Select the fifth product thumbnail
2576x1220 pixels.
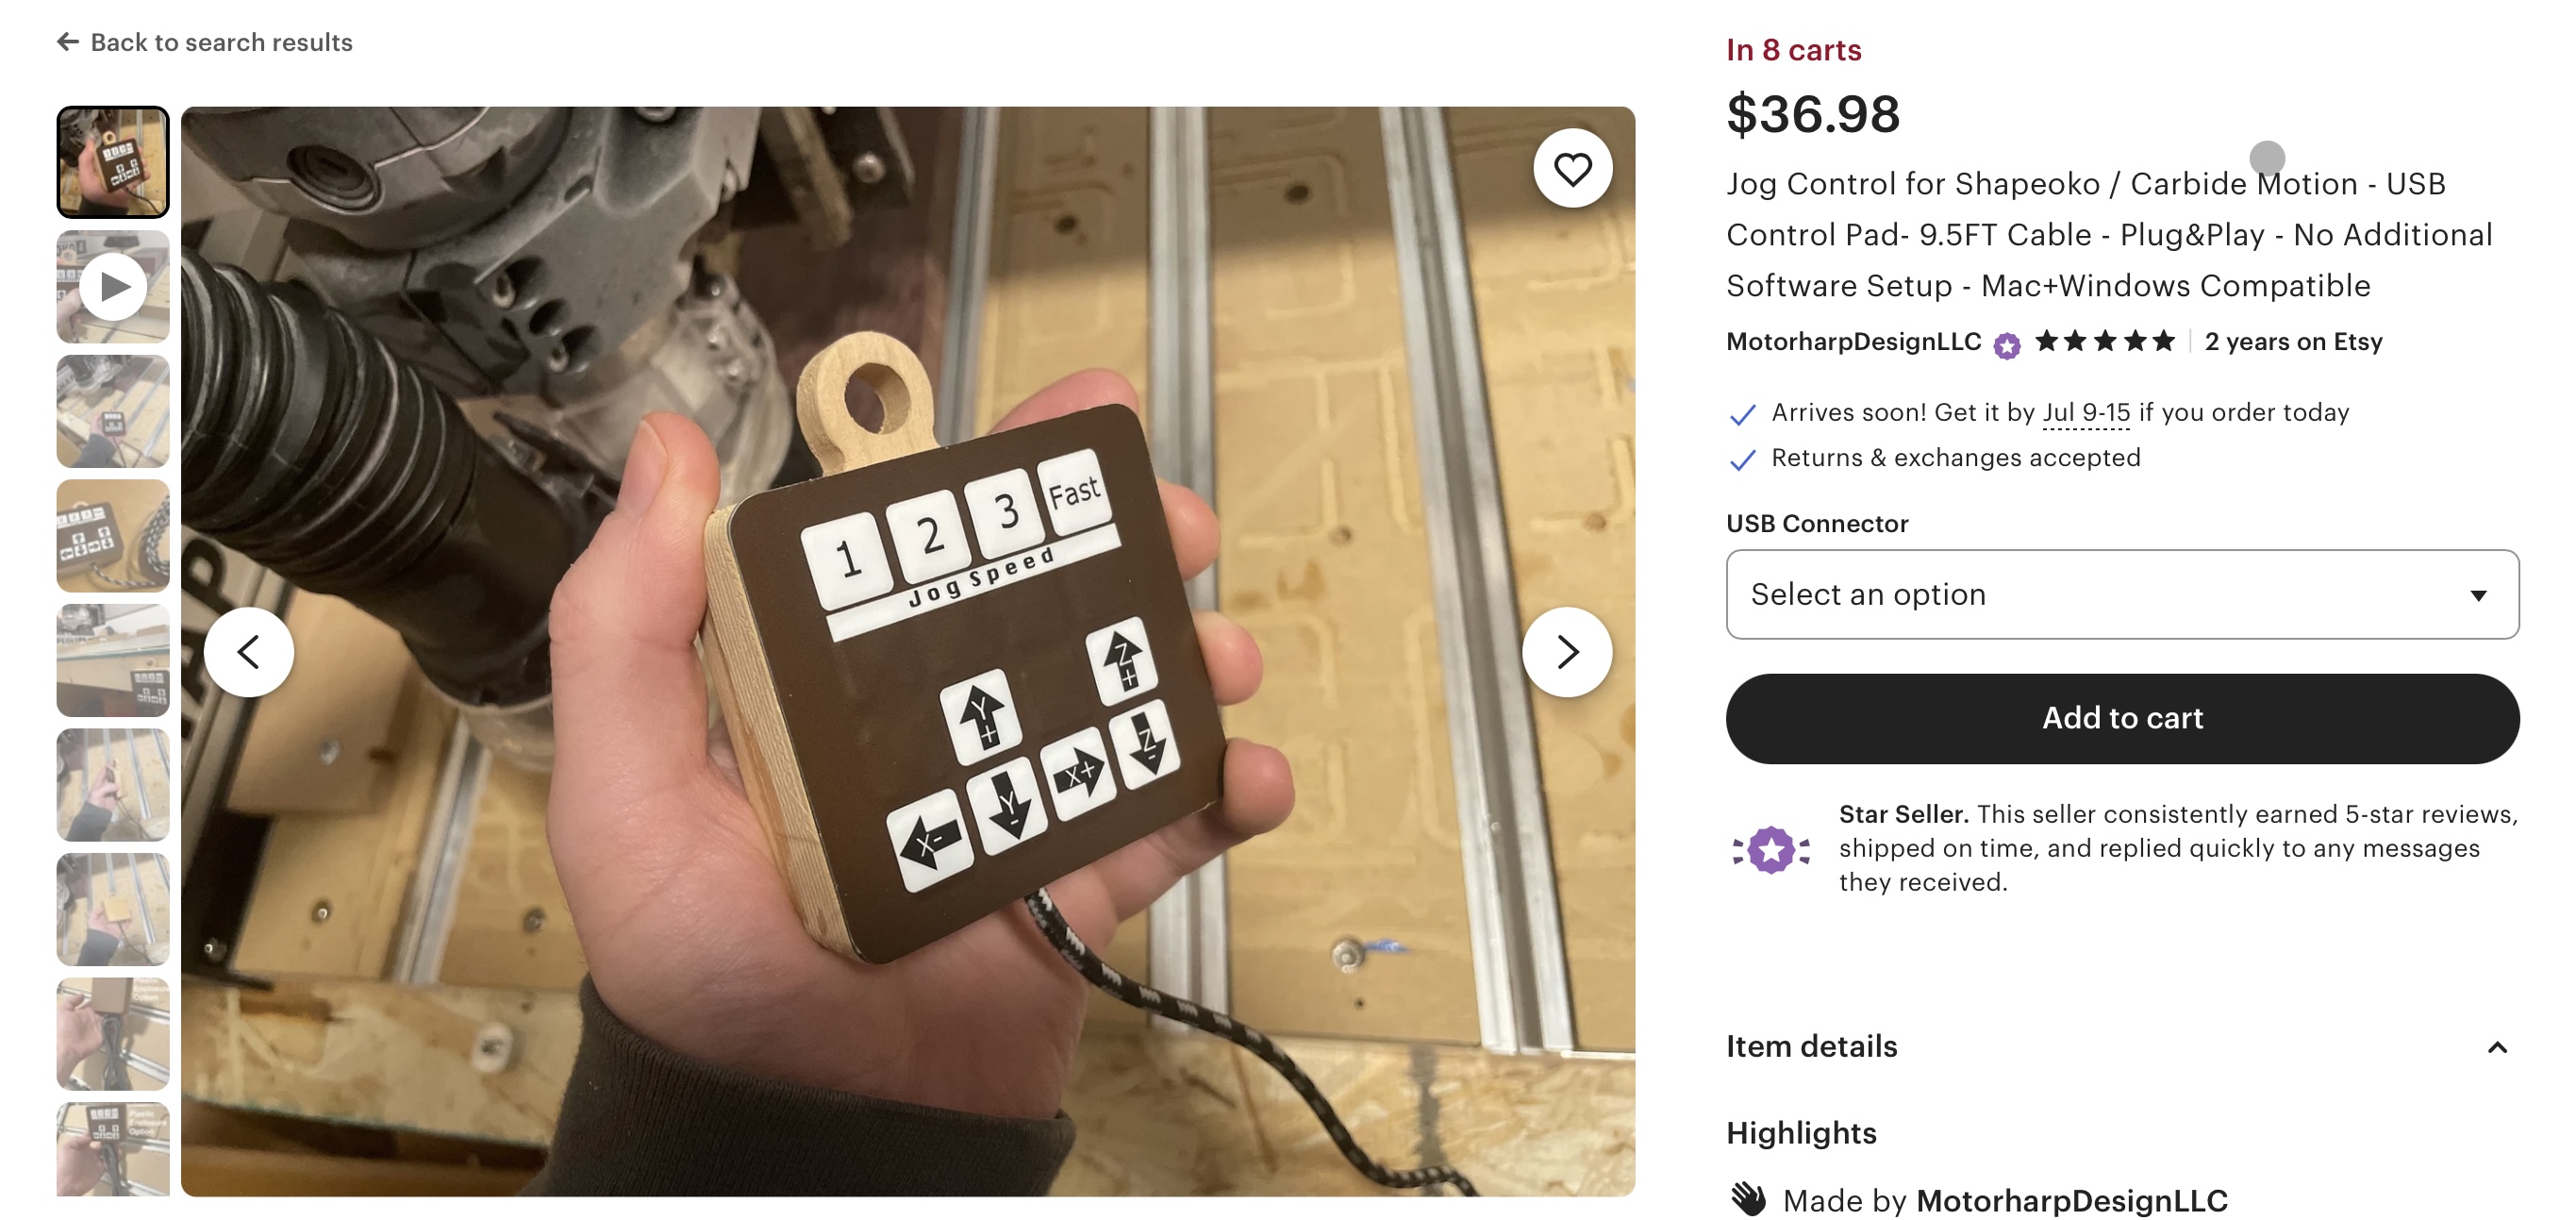[x=113, y=660]
